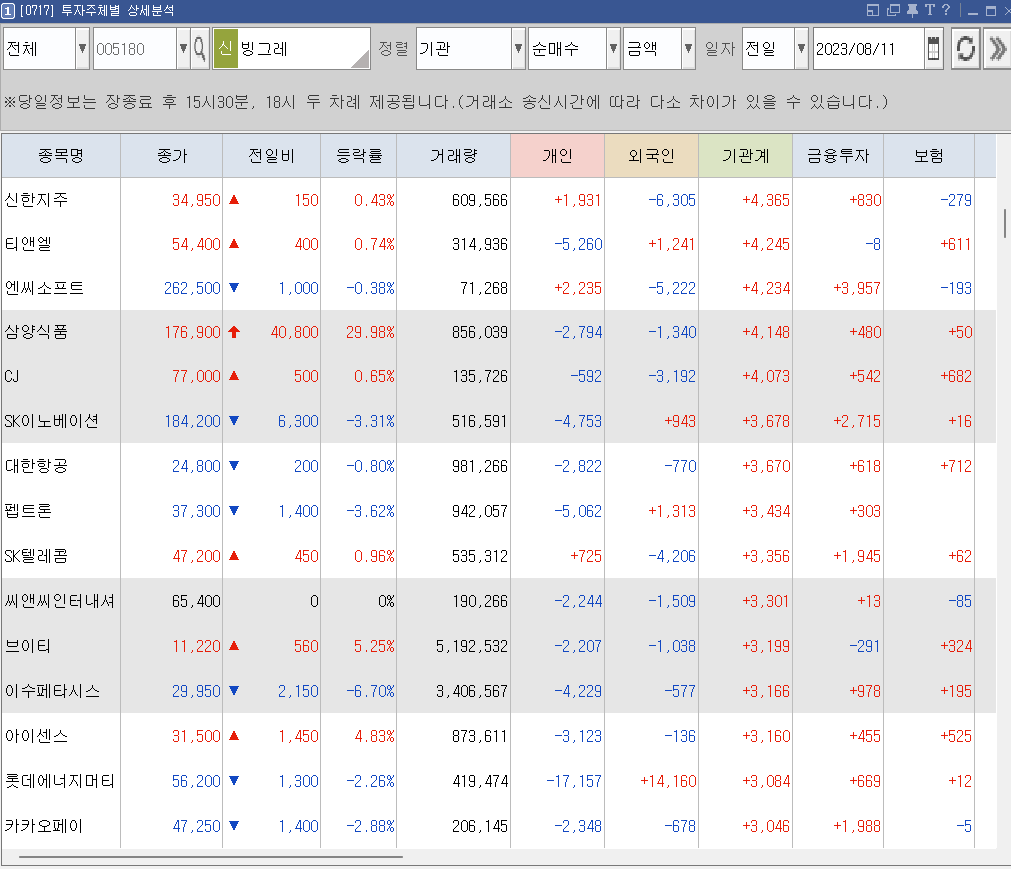Screen dimensions: 1011x869
Task: Click the upper-limit arrow in 삼양식품 row
Action: [234, 332]
